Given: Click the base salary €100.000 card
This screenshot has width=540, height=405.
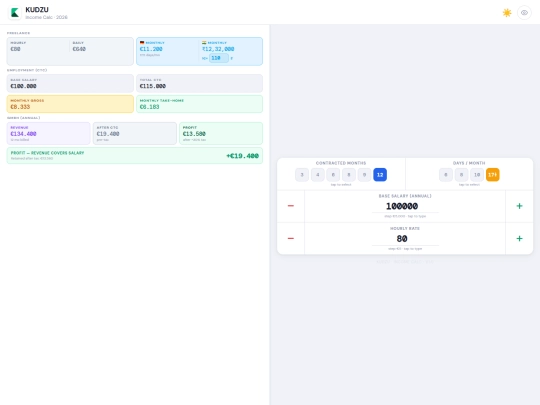Looking at the screenshot, I should (70, 83).
